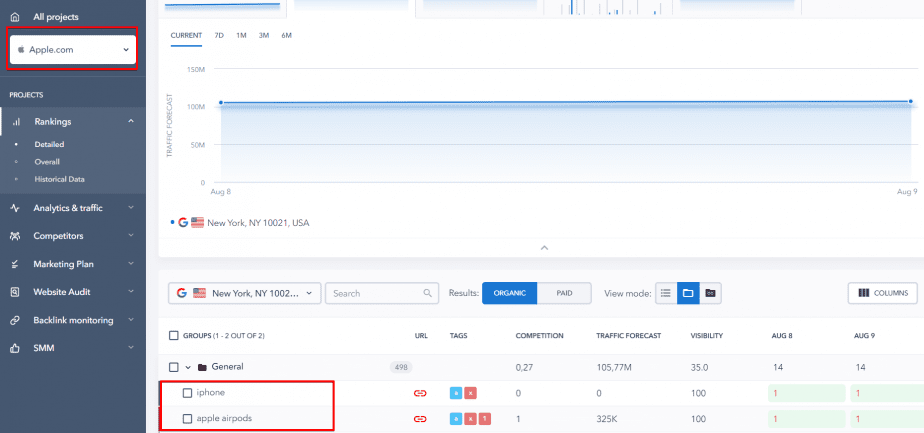This screenshot has height=433, width=924.
Task: Click the Backlink monitoring link icon
Action: 15,320
